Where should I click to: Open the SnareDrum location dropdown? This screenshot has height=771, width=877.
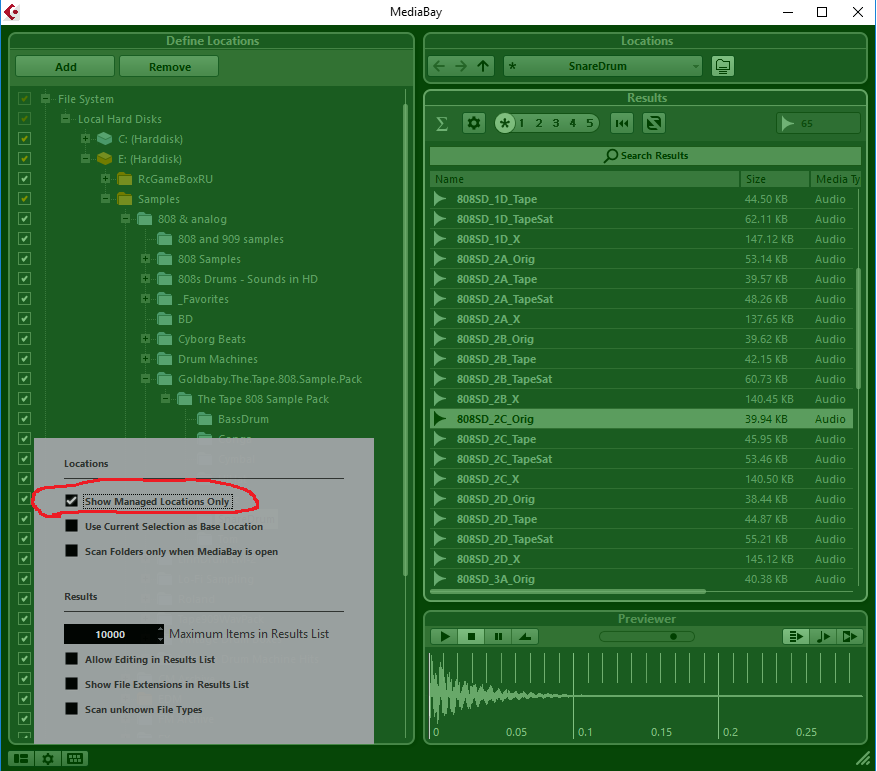point(602,66)
